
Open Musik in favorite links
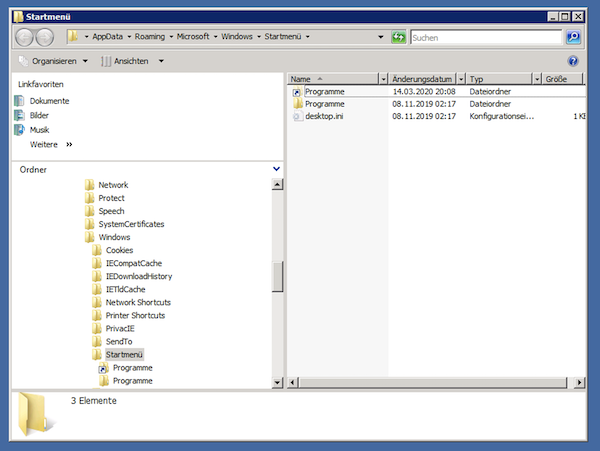coord(39,129)
